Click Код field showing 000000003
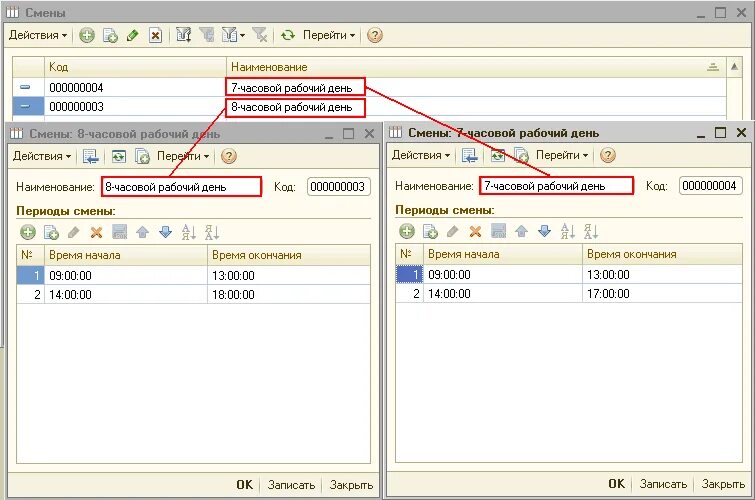Viewport: 755px width, 500px height. 338,186
